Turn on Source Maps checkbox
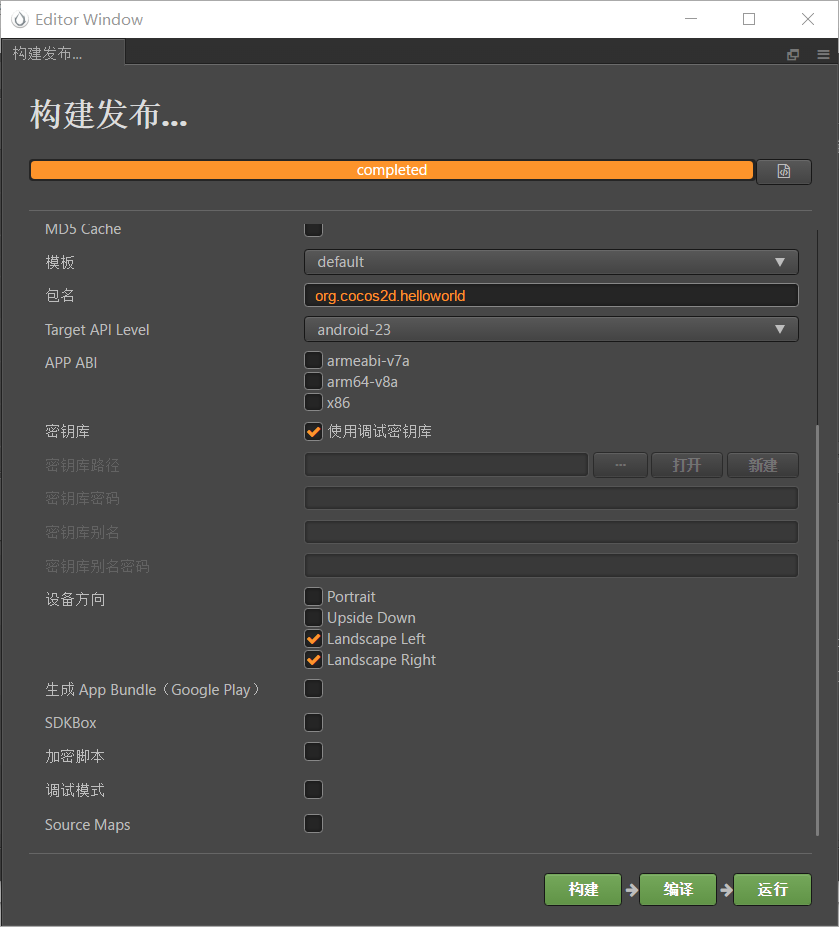This screenshot has width=839, height=927. point(313,824)
